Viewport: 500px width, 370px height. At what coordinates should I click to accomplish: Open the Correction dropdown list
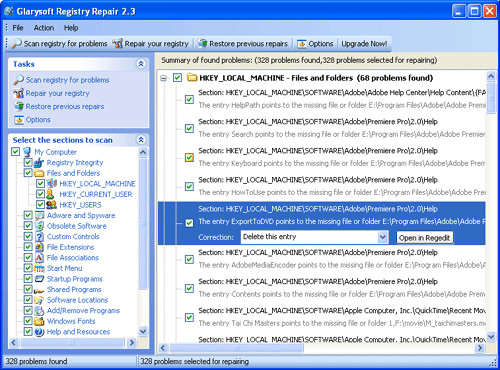[x=383, y=237]
